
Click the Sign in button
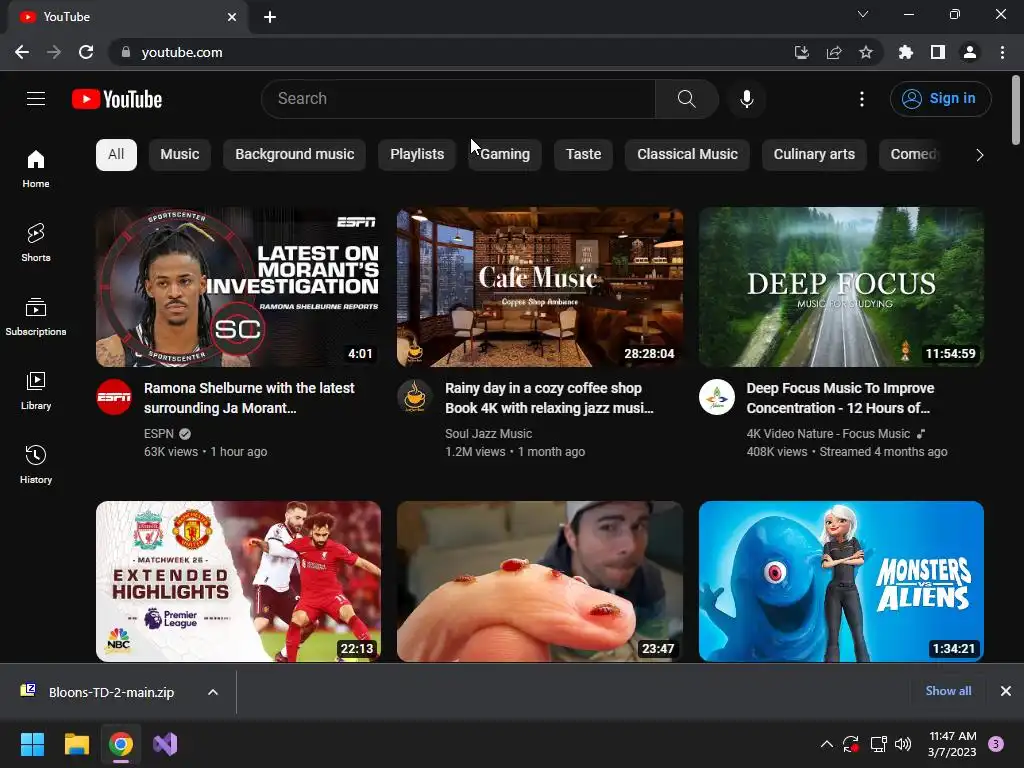coord(940,99)
